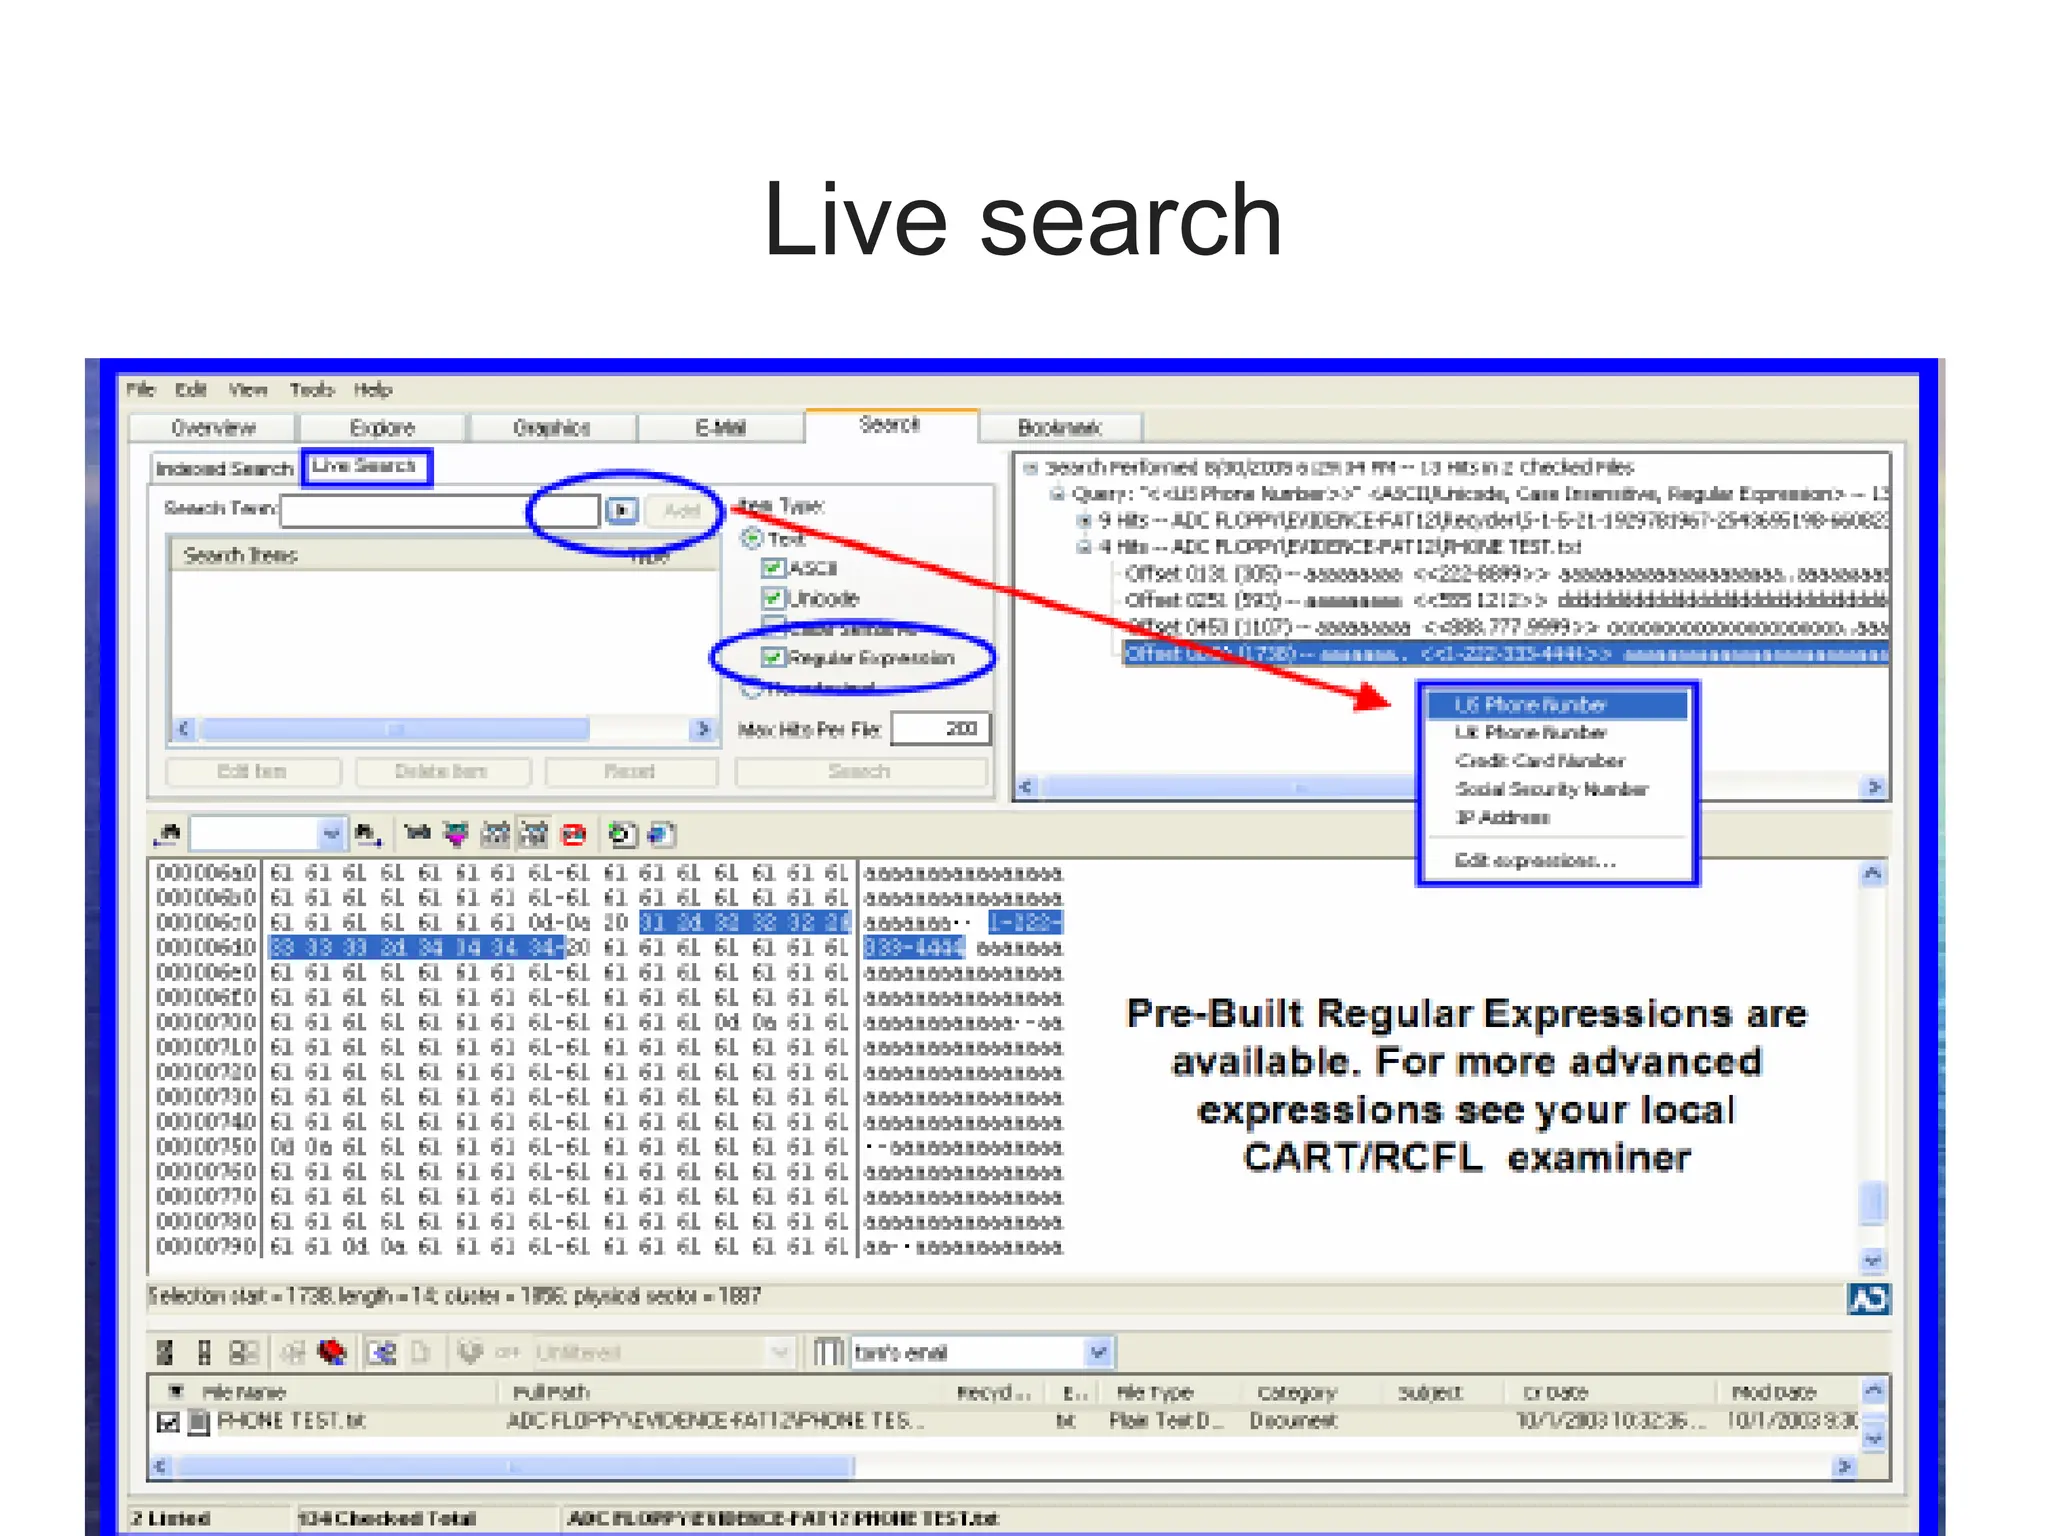Open the File menu
Viewport: 2048px width, 1536px height.
coord(140,389)
